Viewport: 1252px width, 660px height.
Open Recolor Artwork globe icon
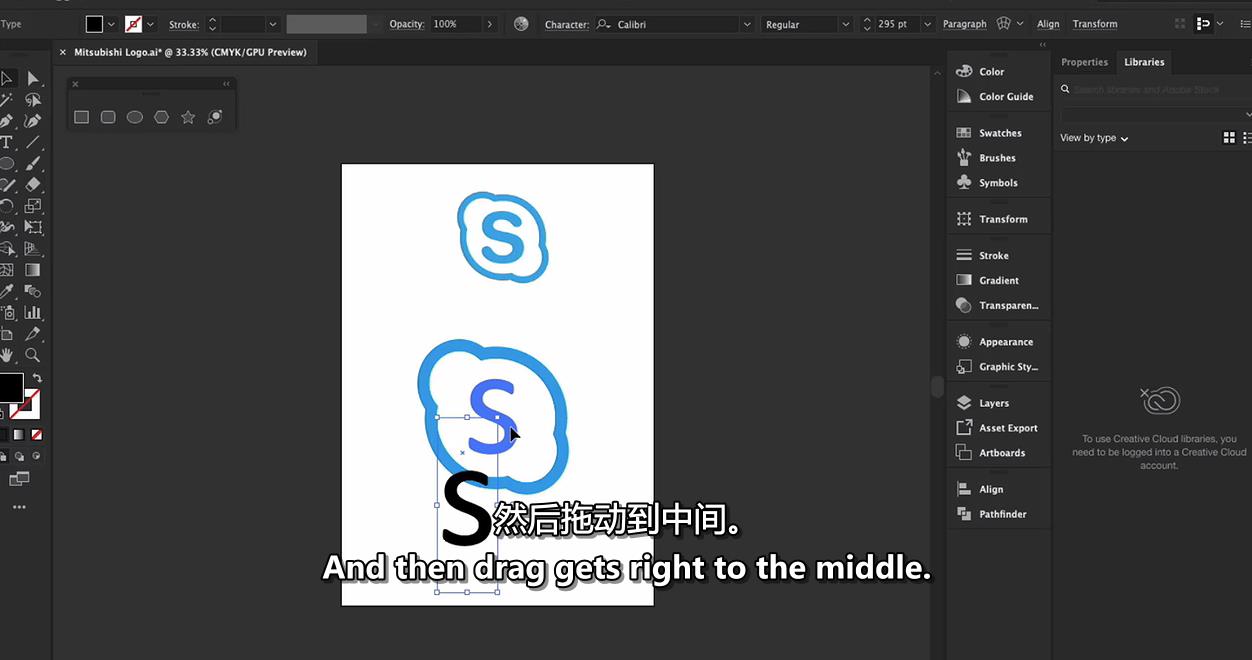coord(521,24)
